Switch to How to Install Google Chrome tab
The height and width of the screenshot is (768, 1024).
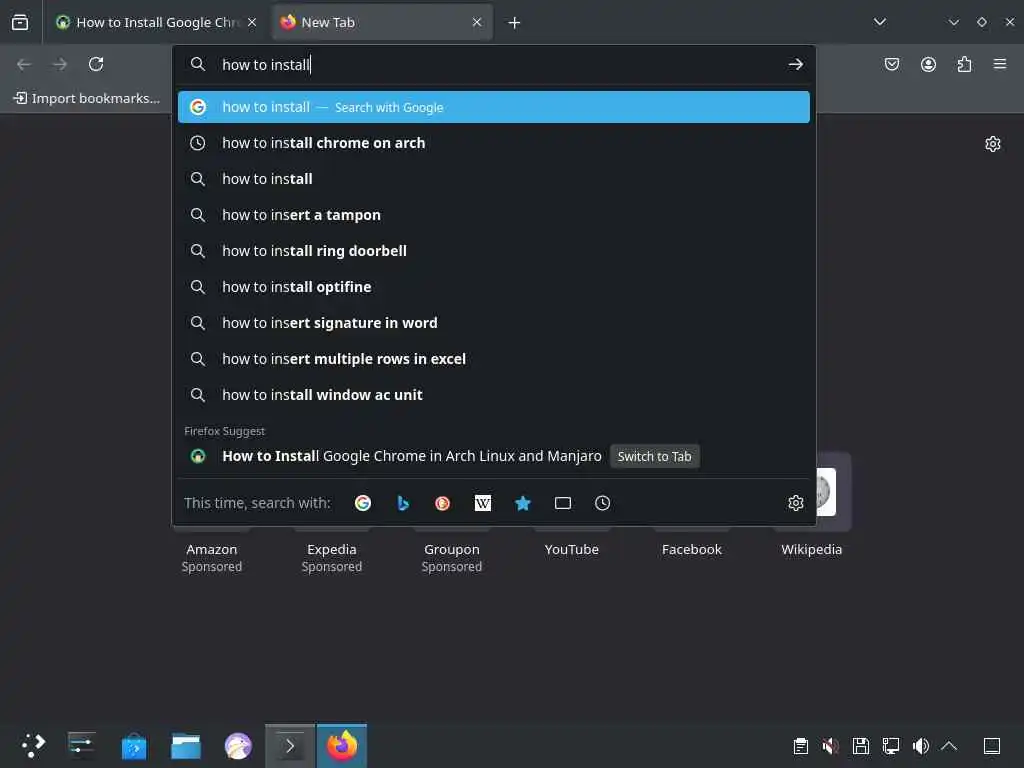[x=157, y=22]
